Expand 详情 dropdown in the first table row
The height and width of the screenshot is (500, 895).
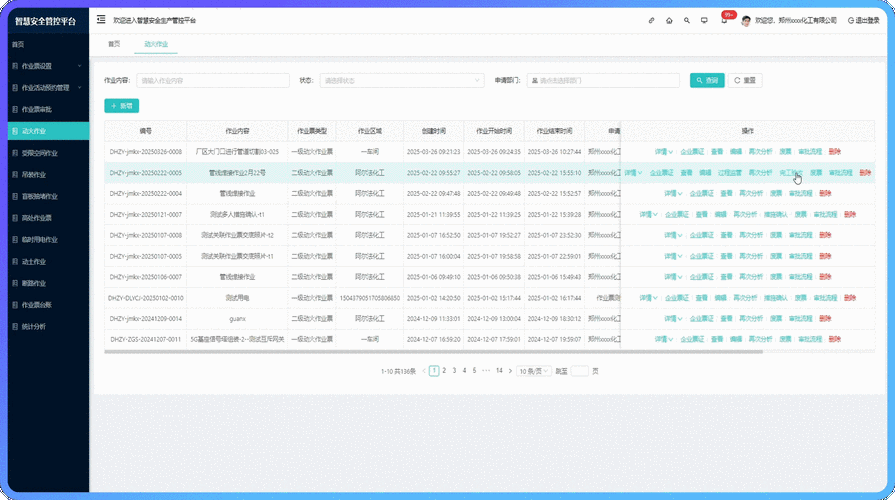[x=663, y=152]
